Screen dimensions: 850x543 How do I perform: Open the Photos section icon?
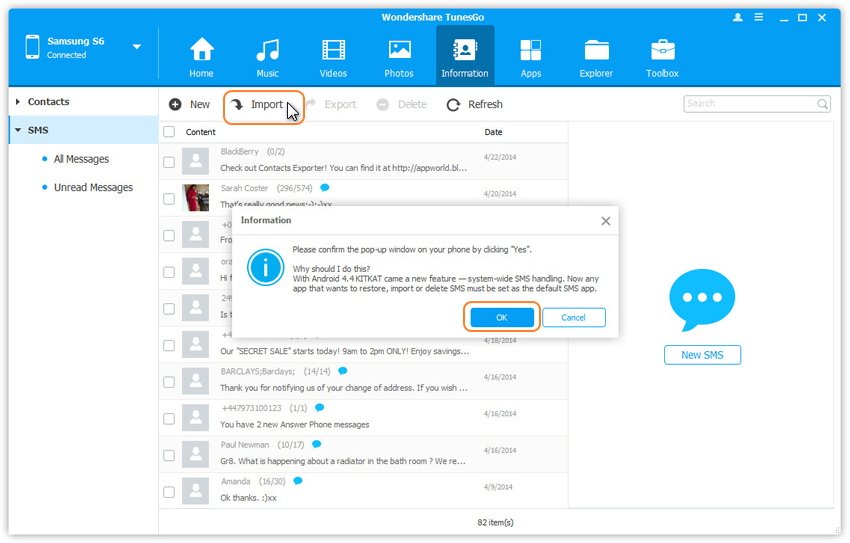399,51
